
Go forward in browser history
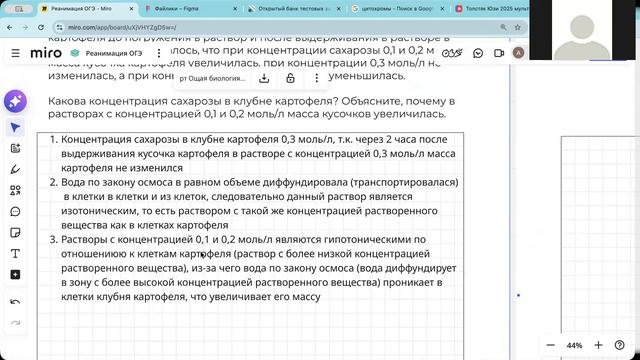[25, 27]
